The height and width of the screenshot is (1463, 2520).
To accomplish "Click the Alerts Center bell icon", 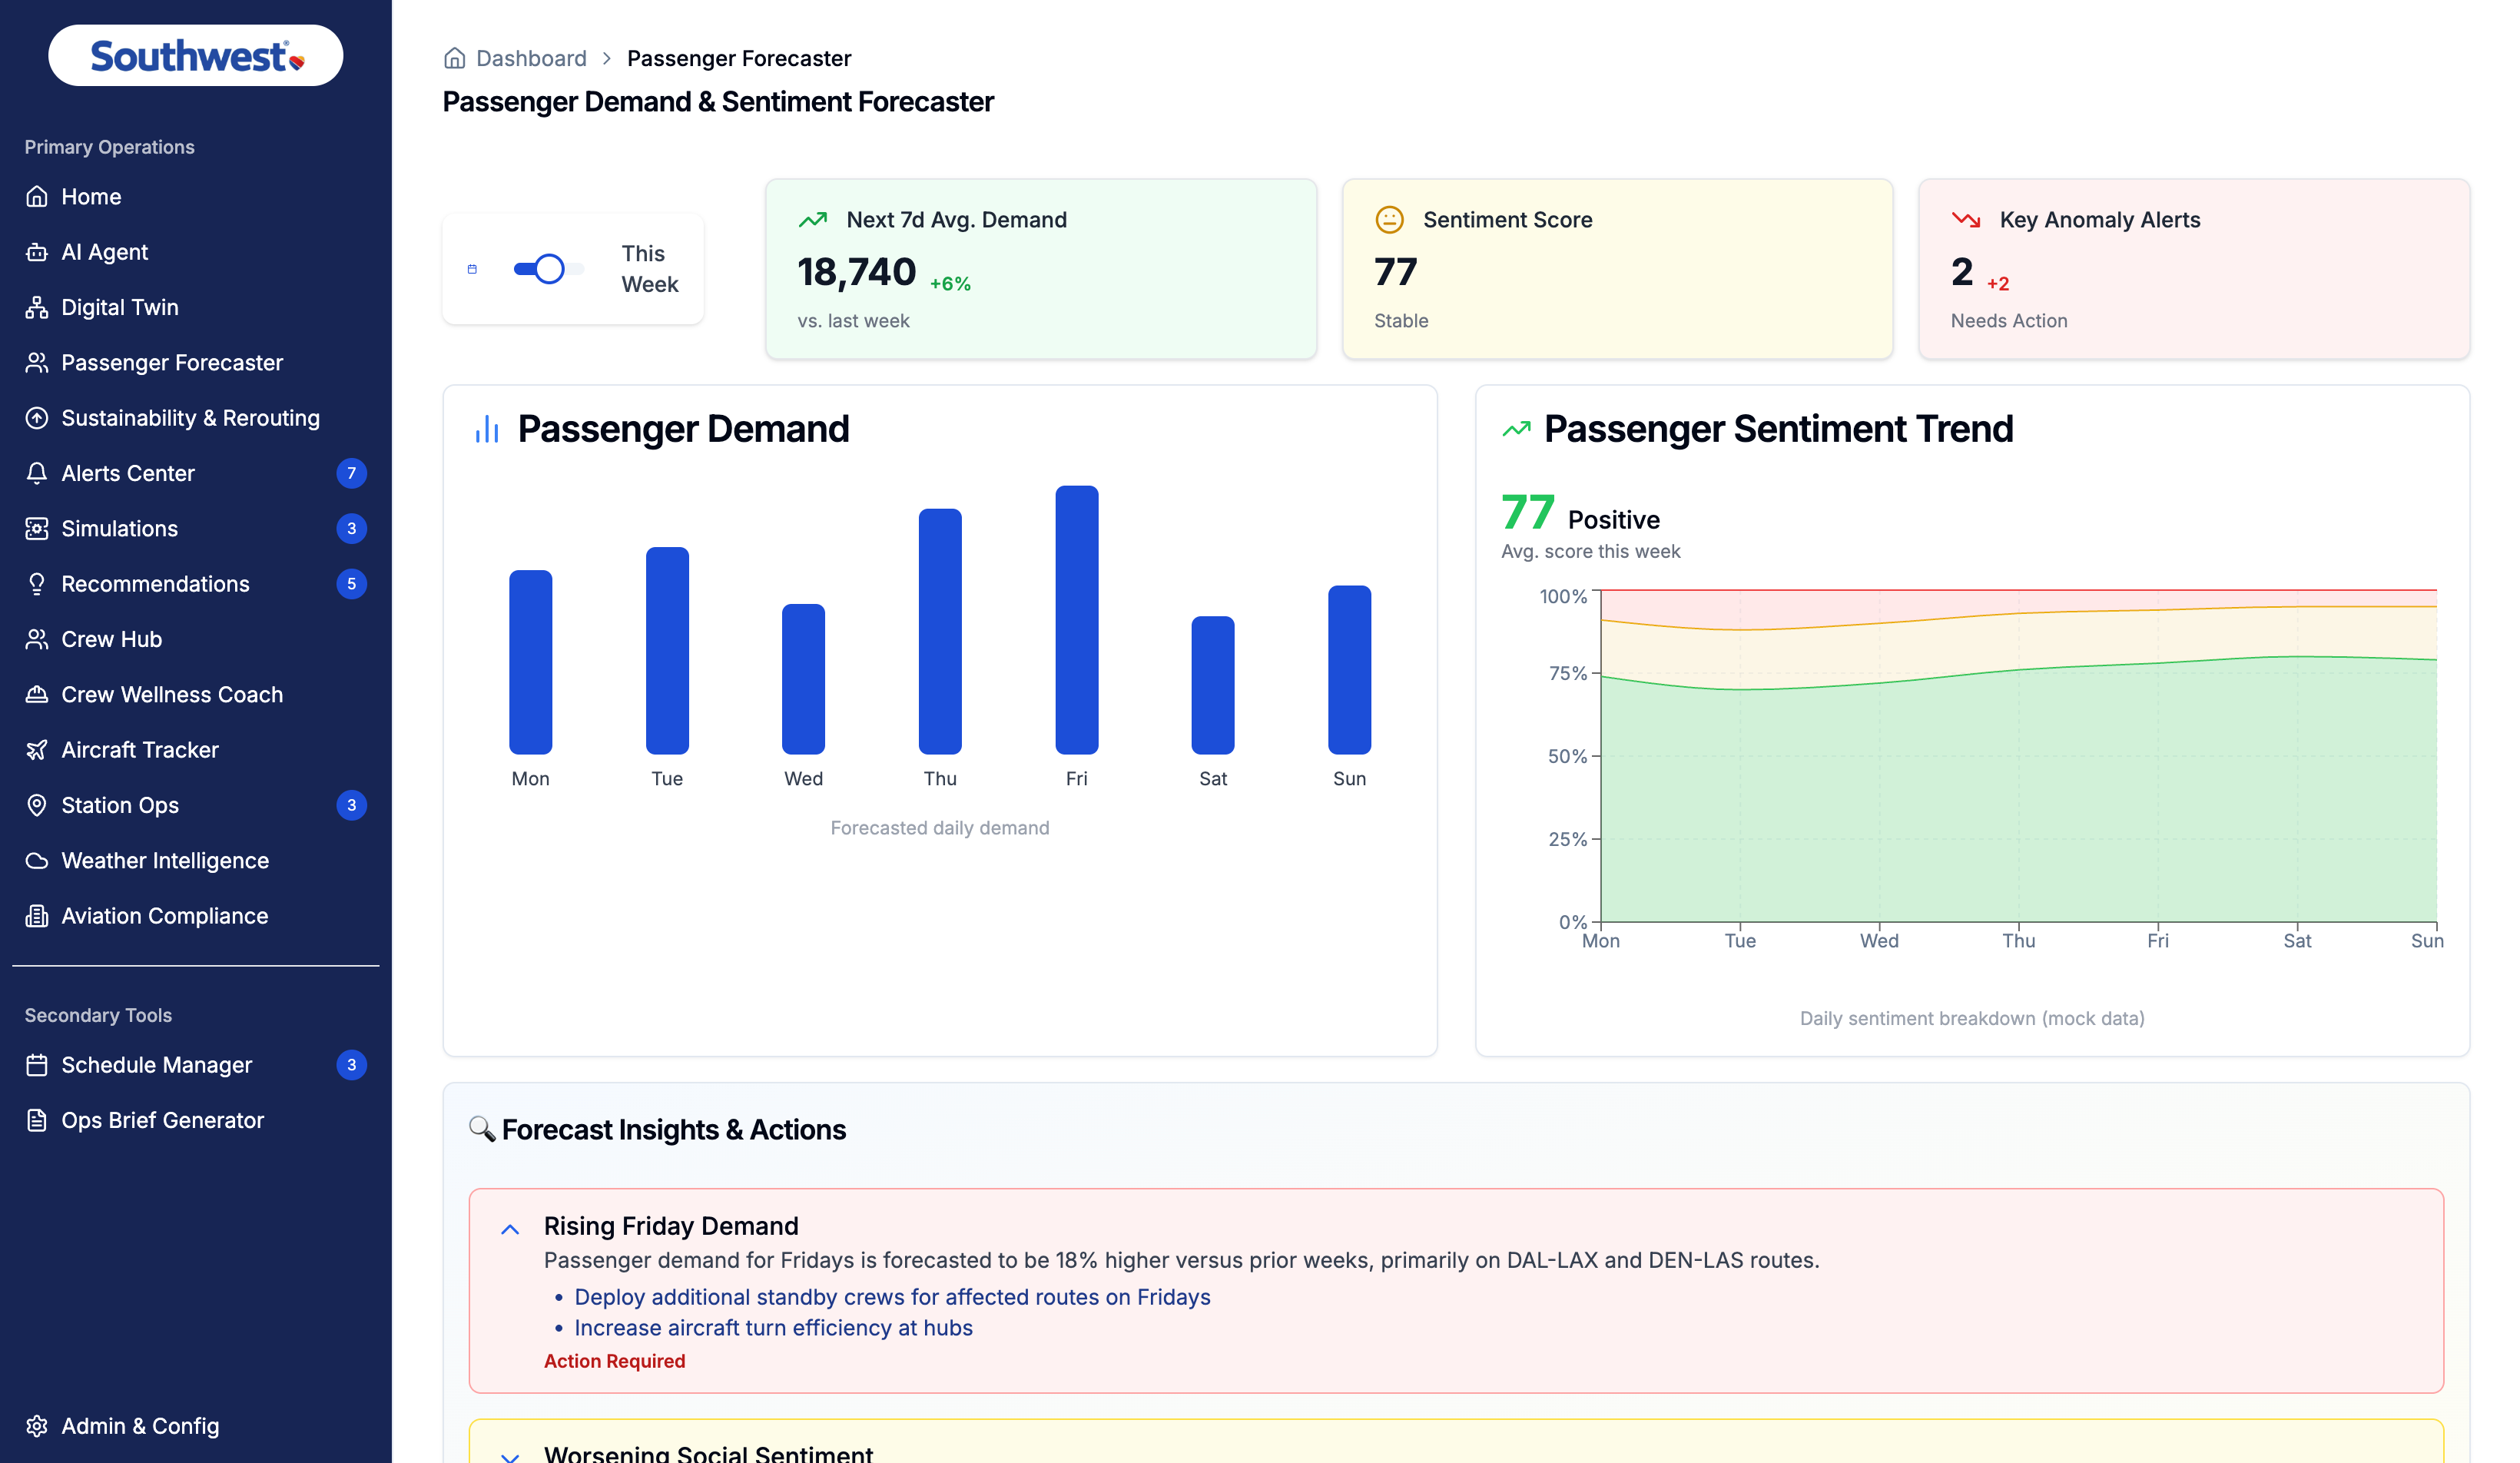I will (37, 473).
